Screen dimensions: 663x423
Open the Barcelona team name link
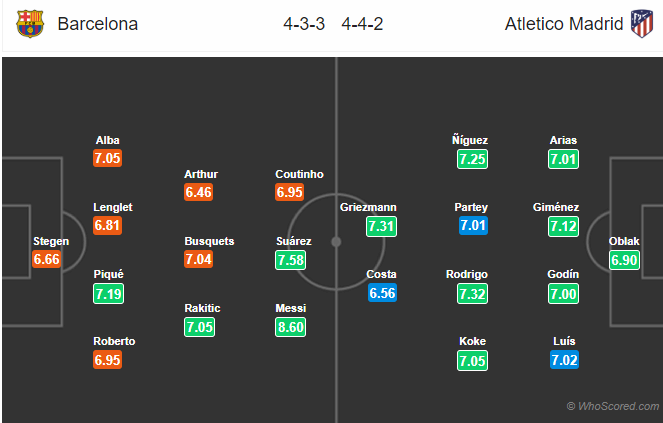98,24
